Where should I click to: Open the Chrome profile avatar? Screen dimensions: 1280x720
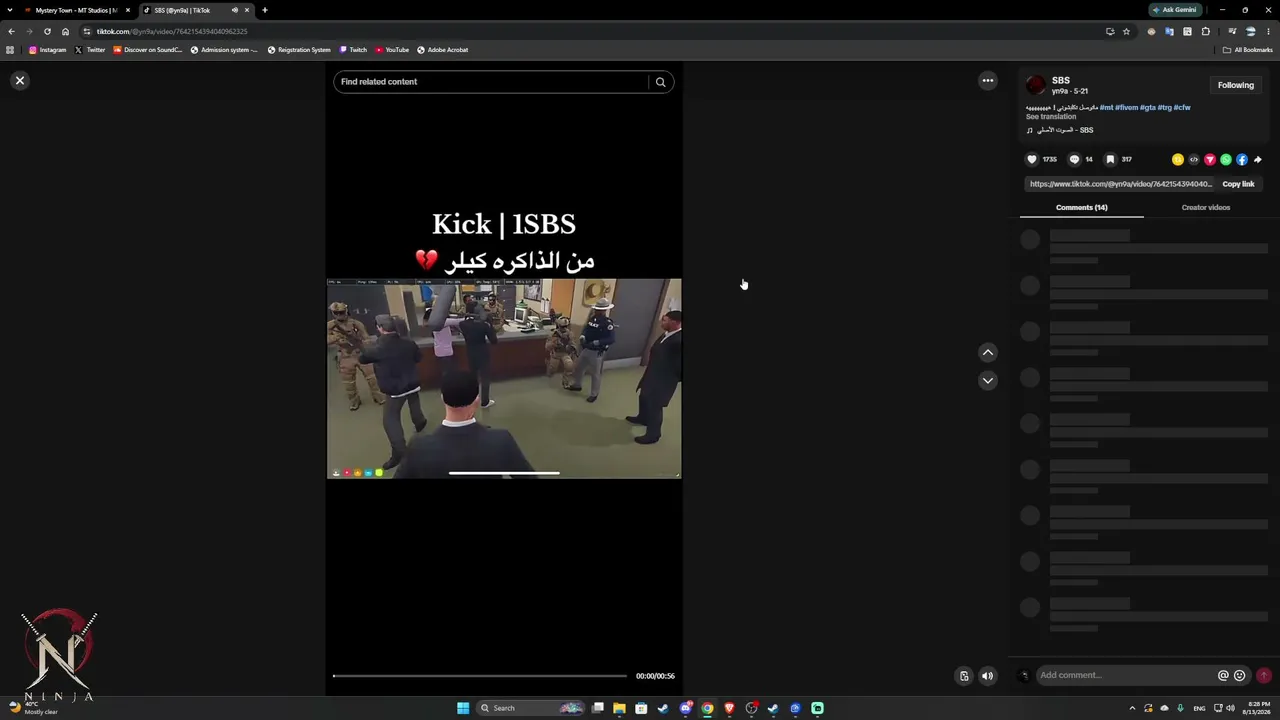(x=1250, y=31)
